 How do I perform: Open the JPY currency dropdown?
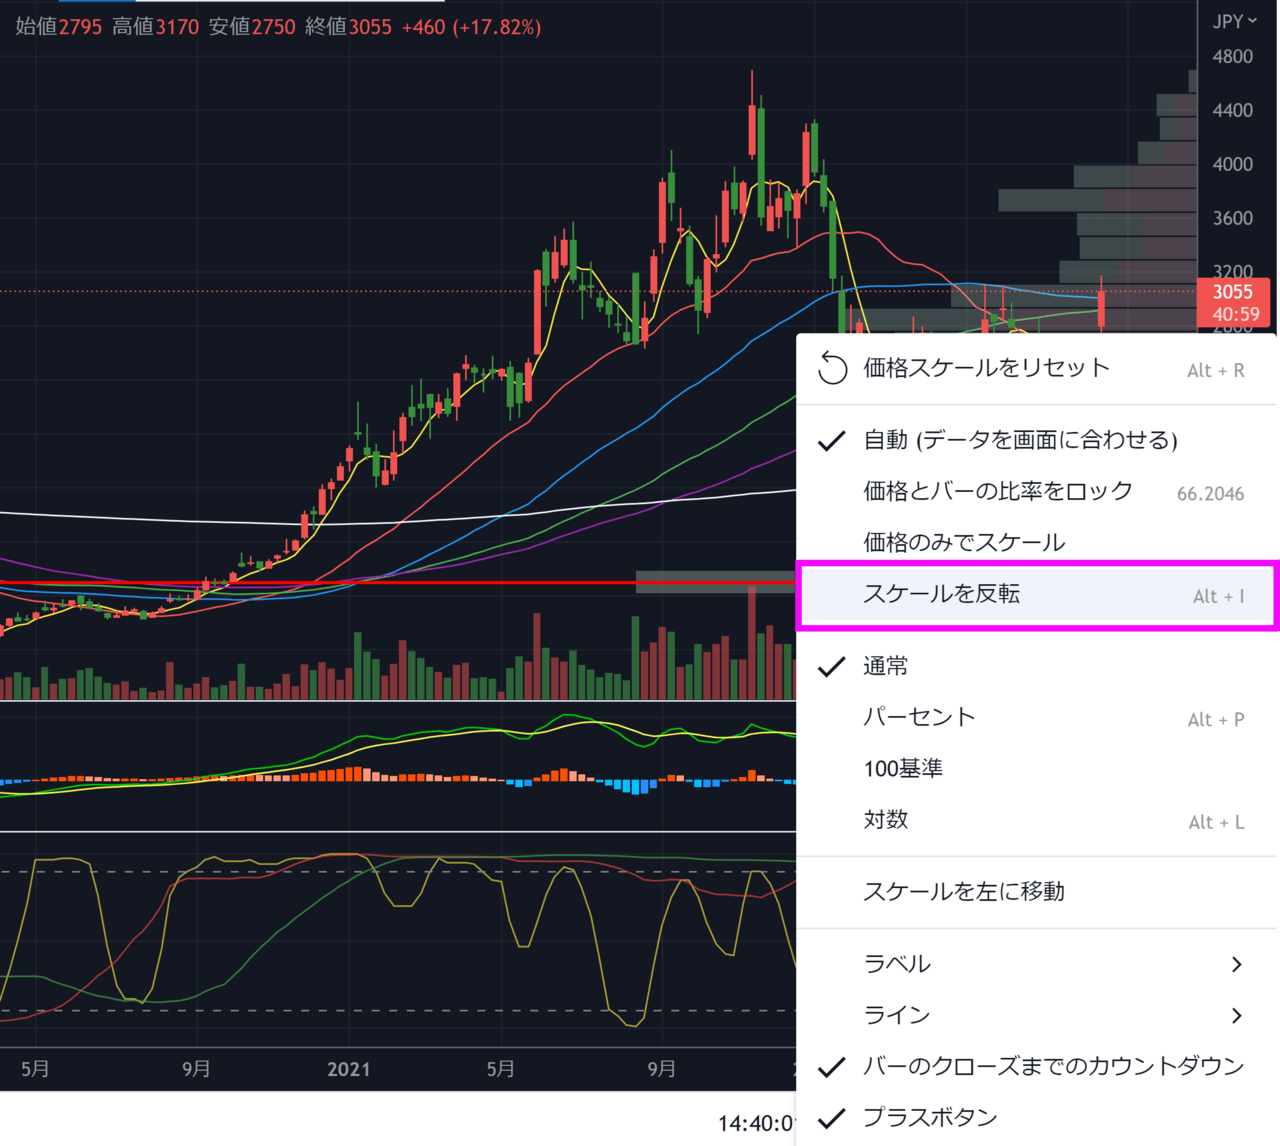click(1235, 21)
